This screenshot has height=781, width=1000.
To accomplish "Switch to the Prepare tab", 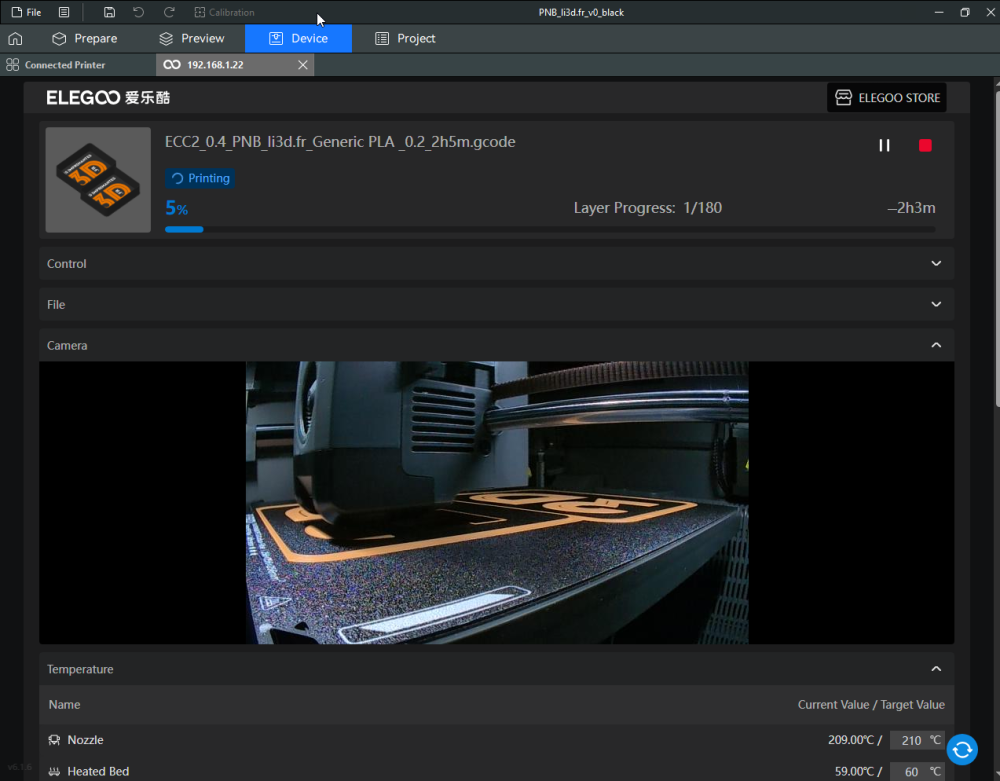I will point(85,38).
